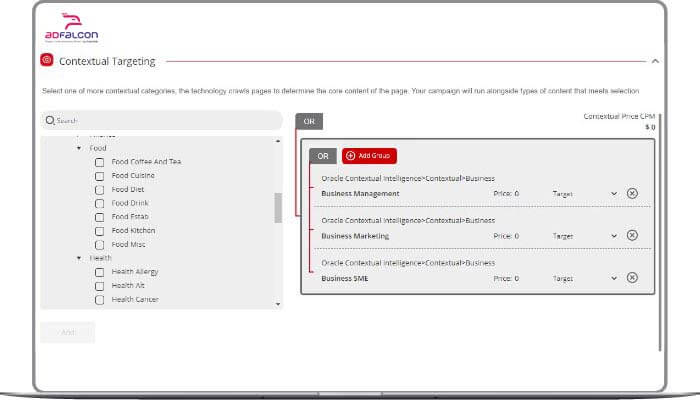Screen dimensions: 700x400
Task: Open Target dropdown for Business Management
Action: pyautogui.click(x=614, y=193)
